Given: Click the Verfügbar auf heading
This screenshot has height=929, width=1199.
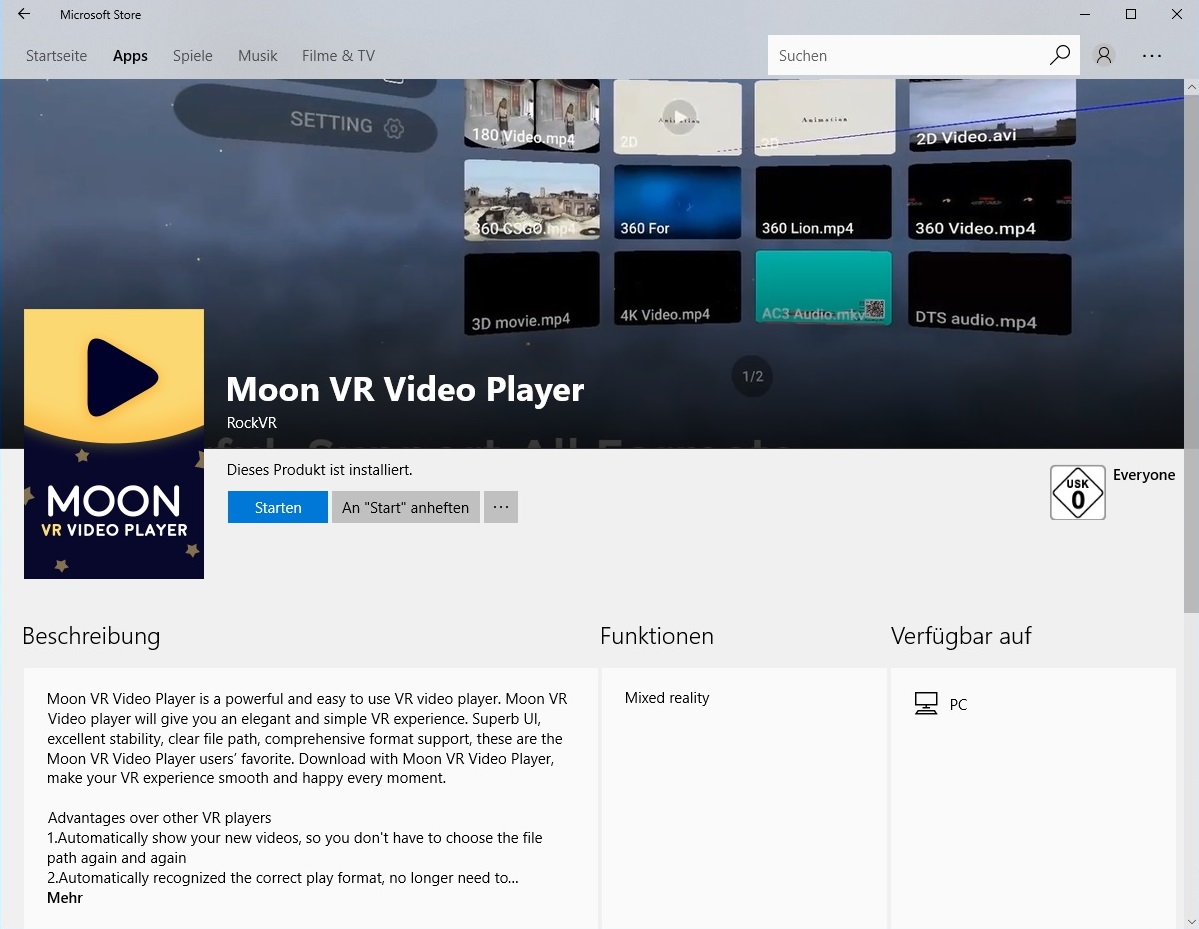Looking at the screenshot, I should pyautogui.click(x=961, y=636).
